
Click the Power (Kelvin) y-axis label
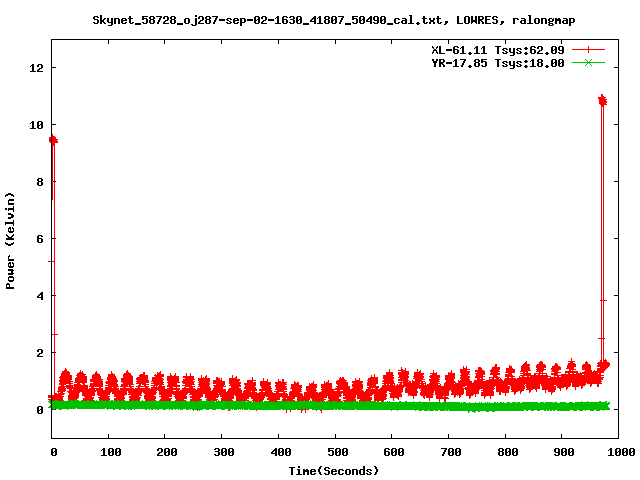click(x=10, y=241)
